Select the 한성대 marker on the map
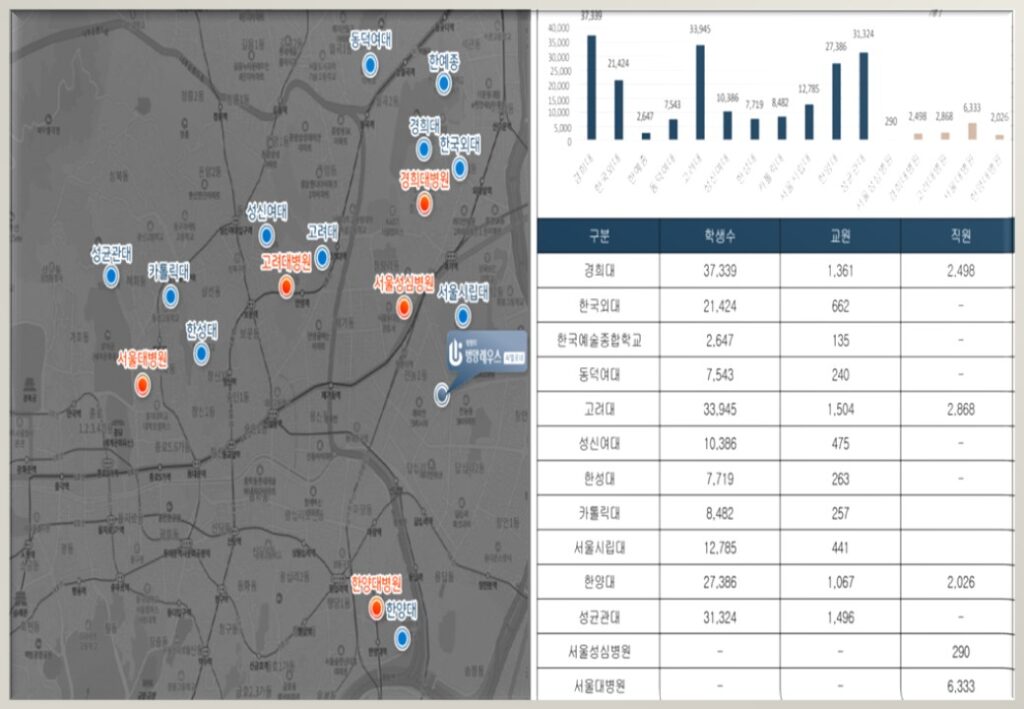Image resolution: width=1024 pixels, height=709 pixels. click(x=202, y=354)
